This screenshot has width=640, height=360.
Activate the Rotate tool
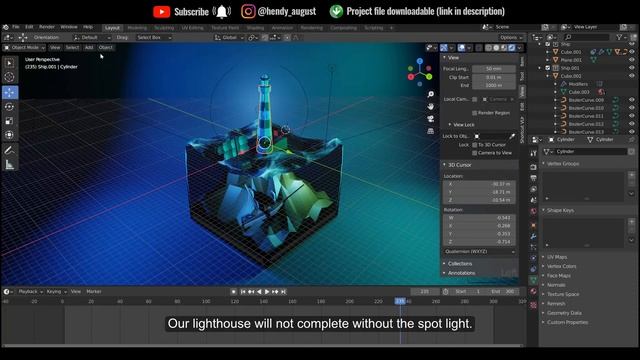click(x=9, y=107)
